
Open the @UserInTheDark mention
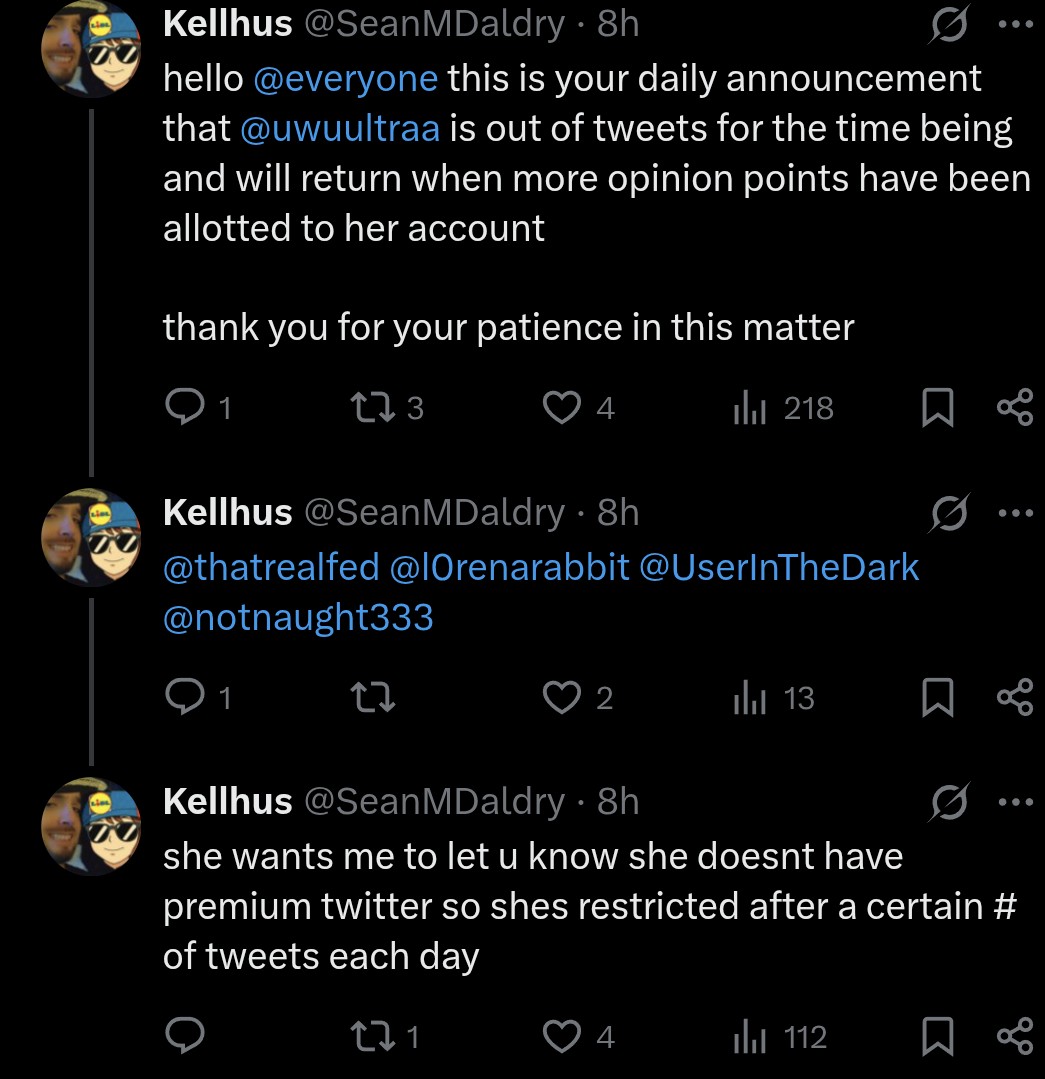(x=778, y=567)
